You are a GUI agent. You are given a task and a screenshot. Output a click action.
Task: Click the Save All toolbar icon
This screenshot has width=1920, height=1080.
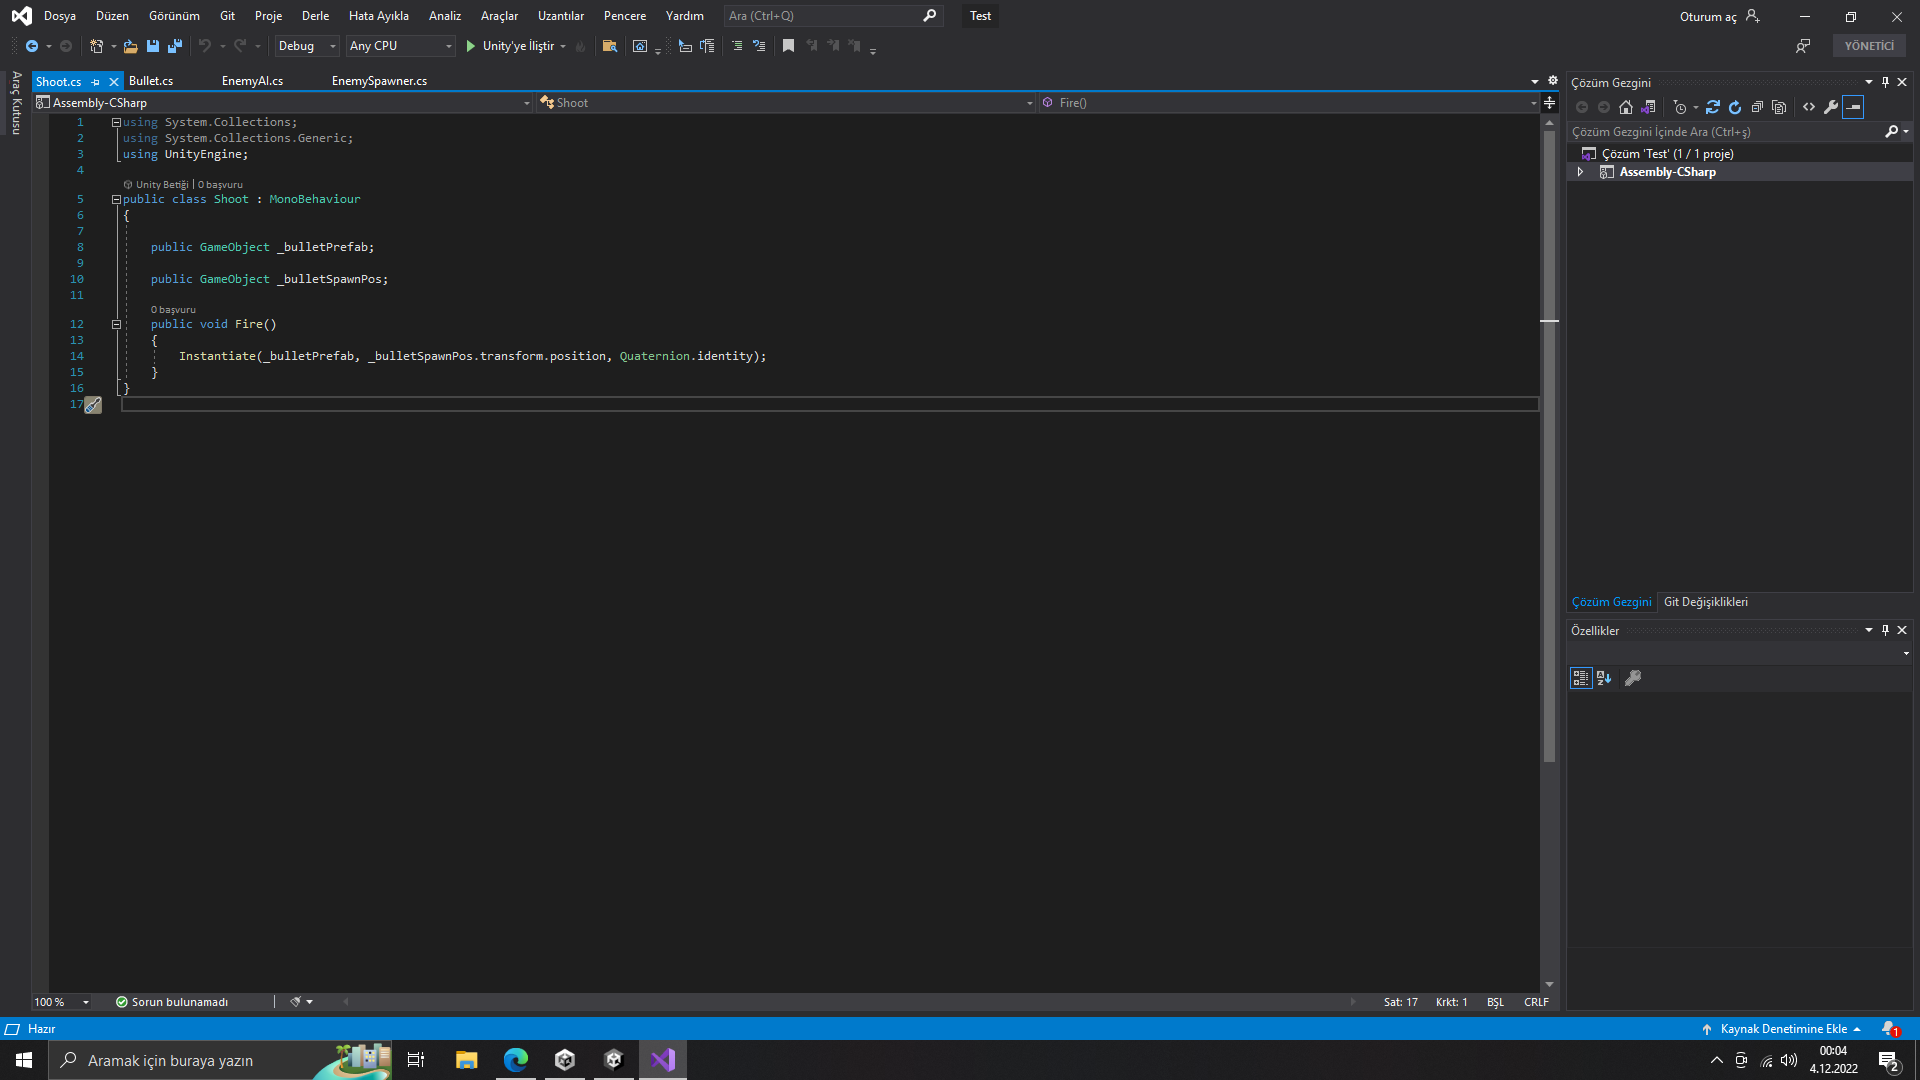tap(175, 46)
